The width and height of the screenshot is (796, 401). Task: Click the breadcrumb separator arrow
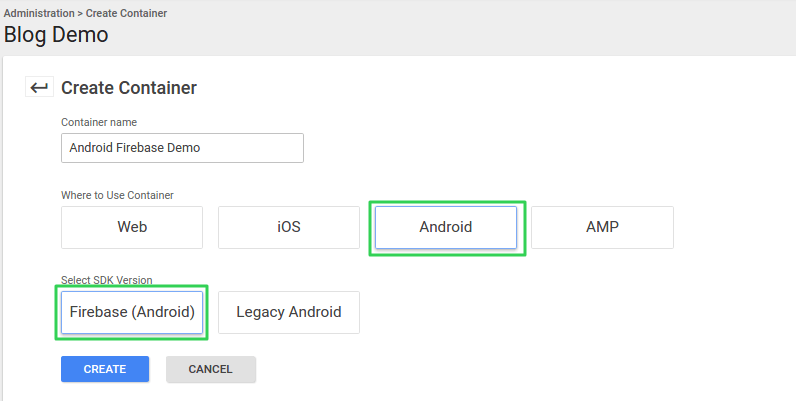pos(80,13)
